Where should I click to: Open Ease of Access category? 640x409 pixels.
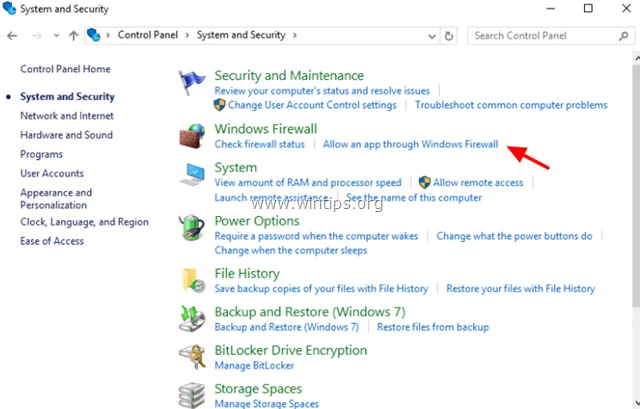[52, 241]
